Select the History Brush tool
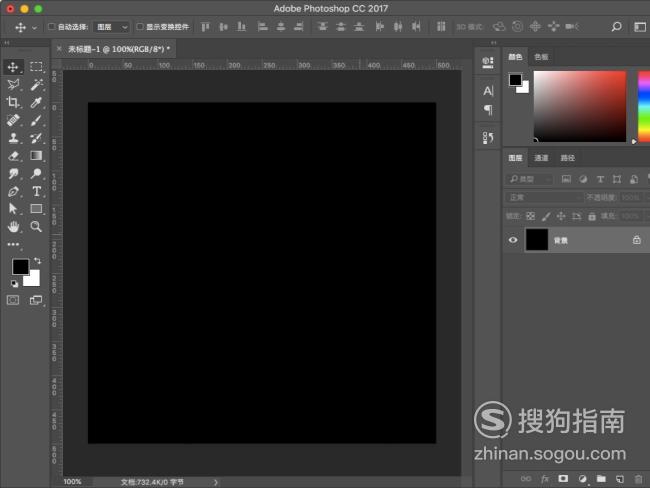Screen dimensions: 650x488 pos(36,138)
